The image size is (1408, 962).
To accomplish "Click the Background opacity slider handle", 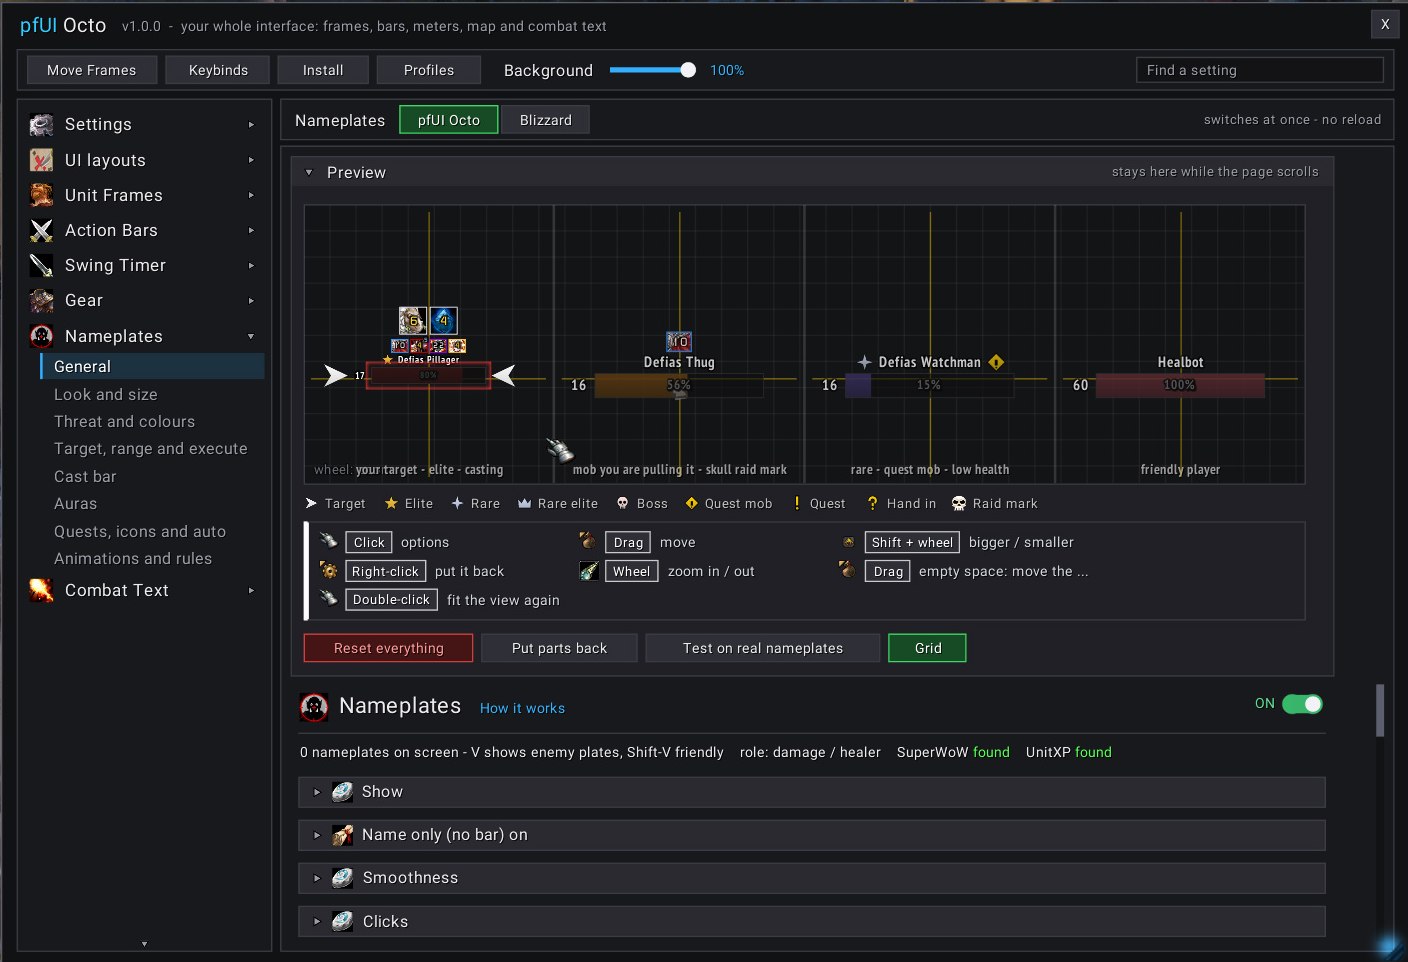I will pyautogui.click(x=688, y=70).
